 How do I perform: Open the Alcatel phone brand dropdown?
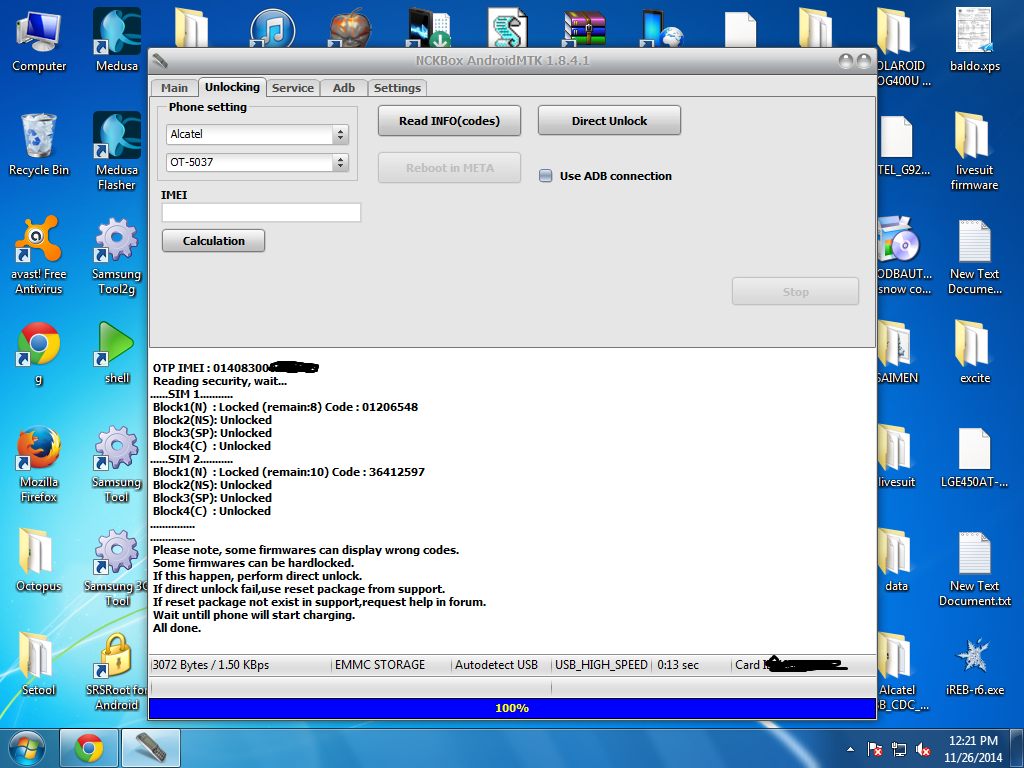point(341,133)
